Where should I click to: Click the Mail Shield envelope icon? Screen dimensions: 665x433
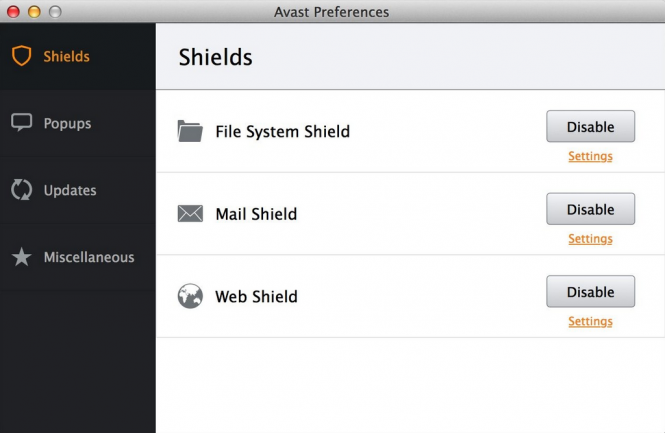click(190, 213)
